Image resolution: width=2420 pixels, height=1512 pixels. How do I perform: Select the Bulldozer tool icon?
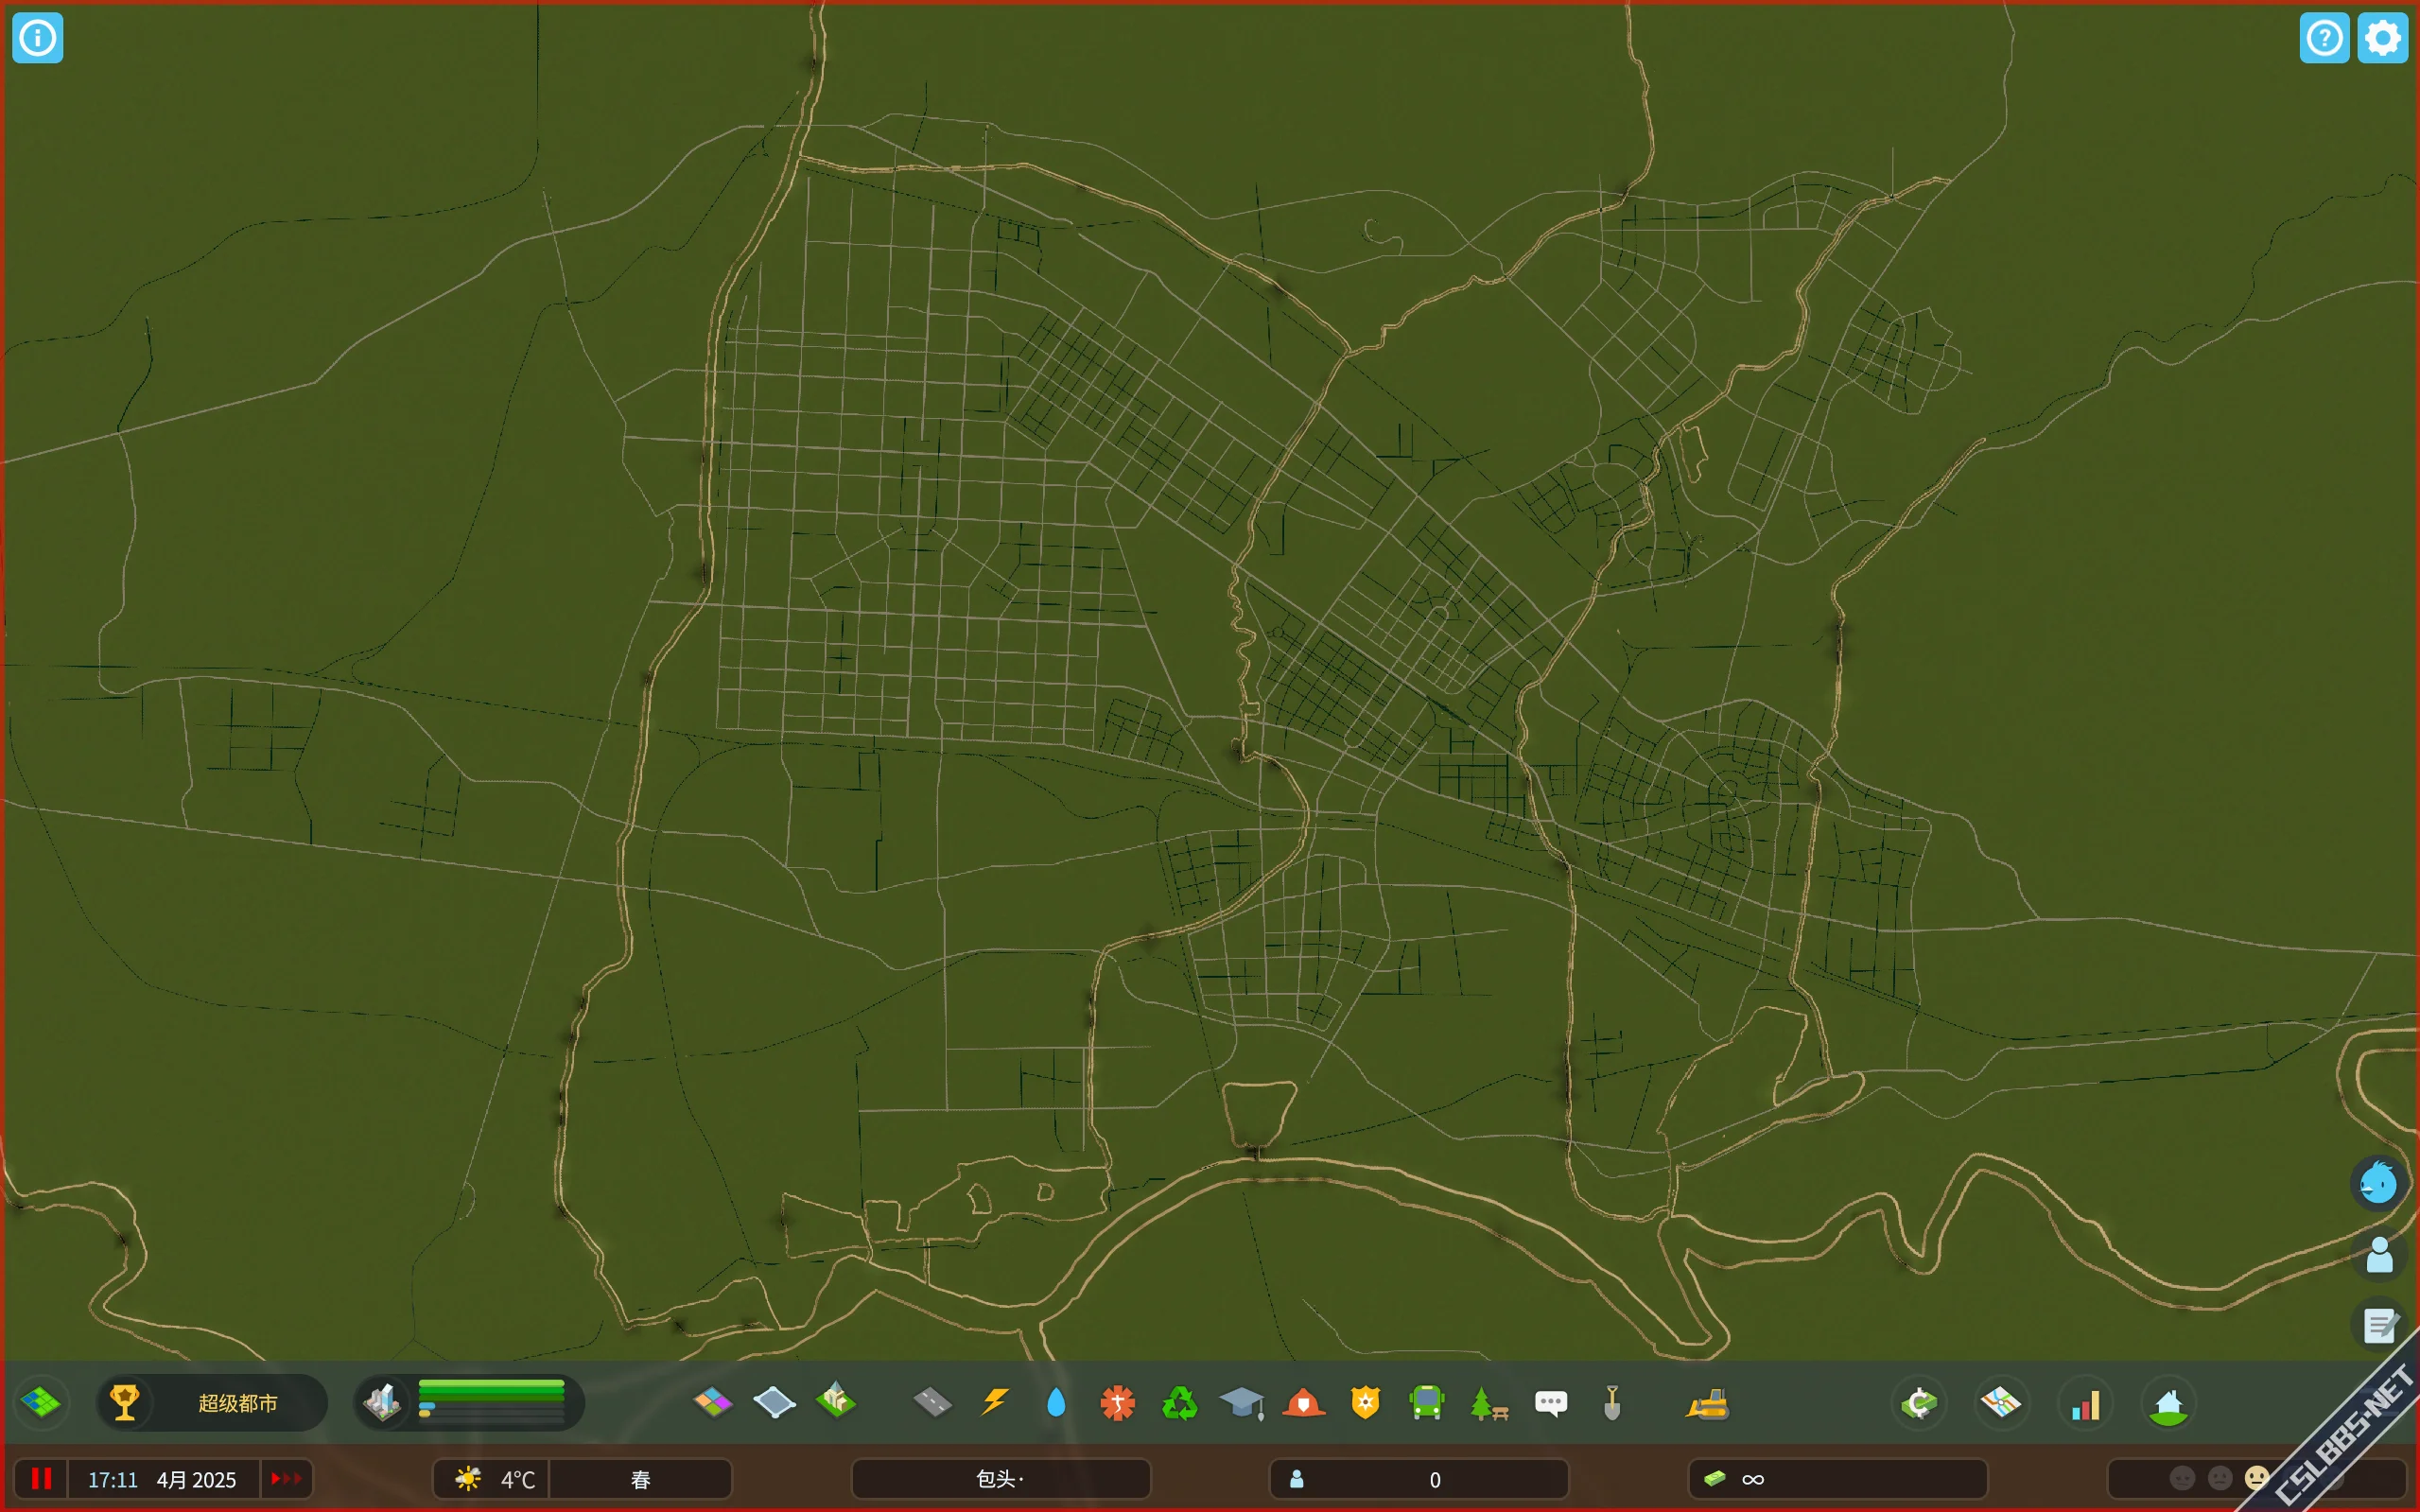point(1708,1403)
